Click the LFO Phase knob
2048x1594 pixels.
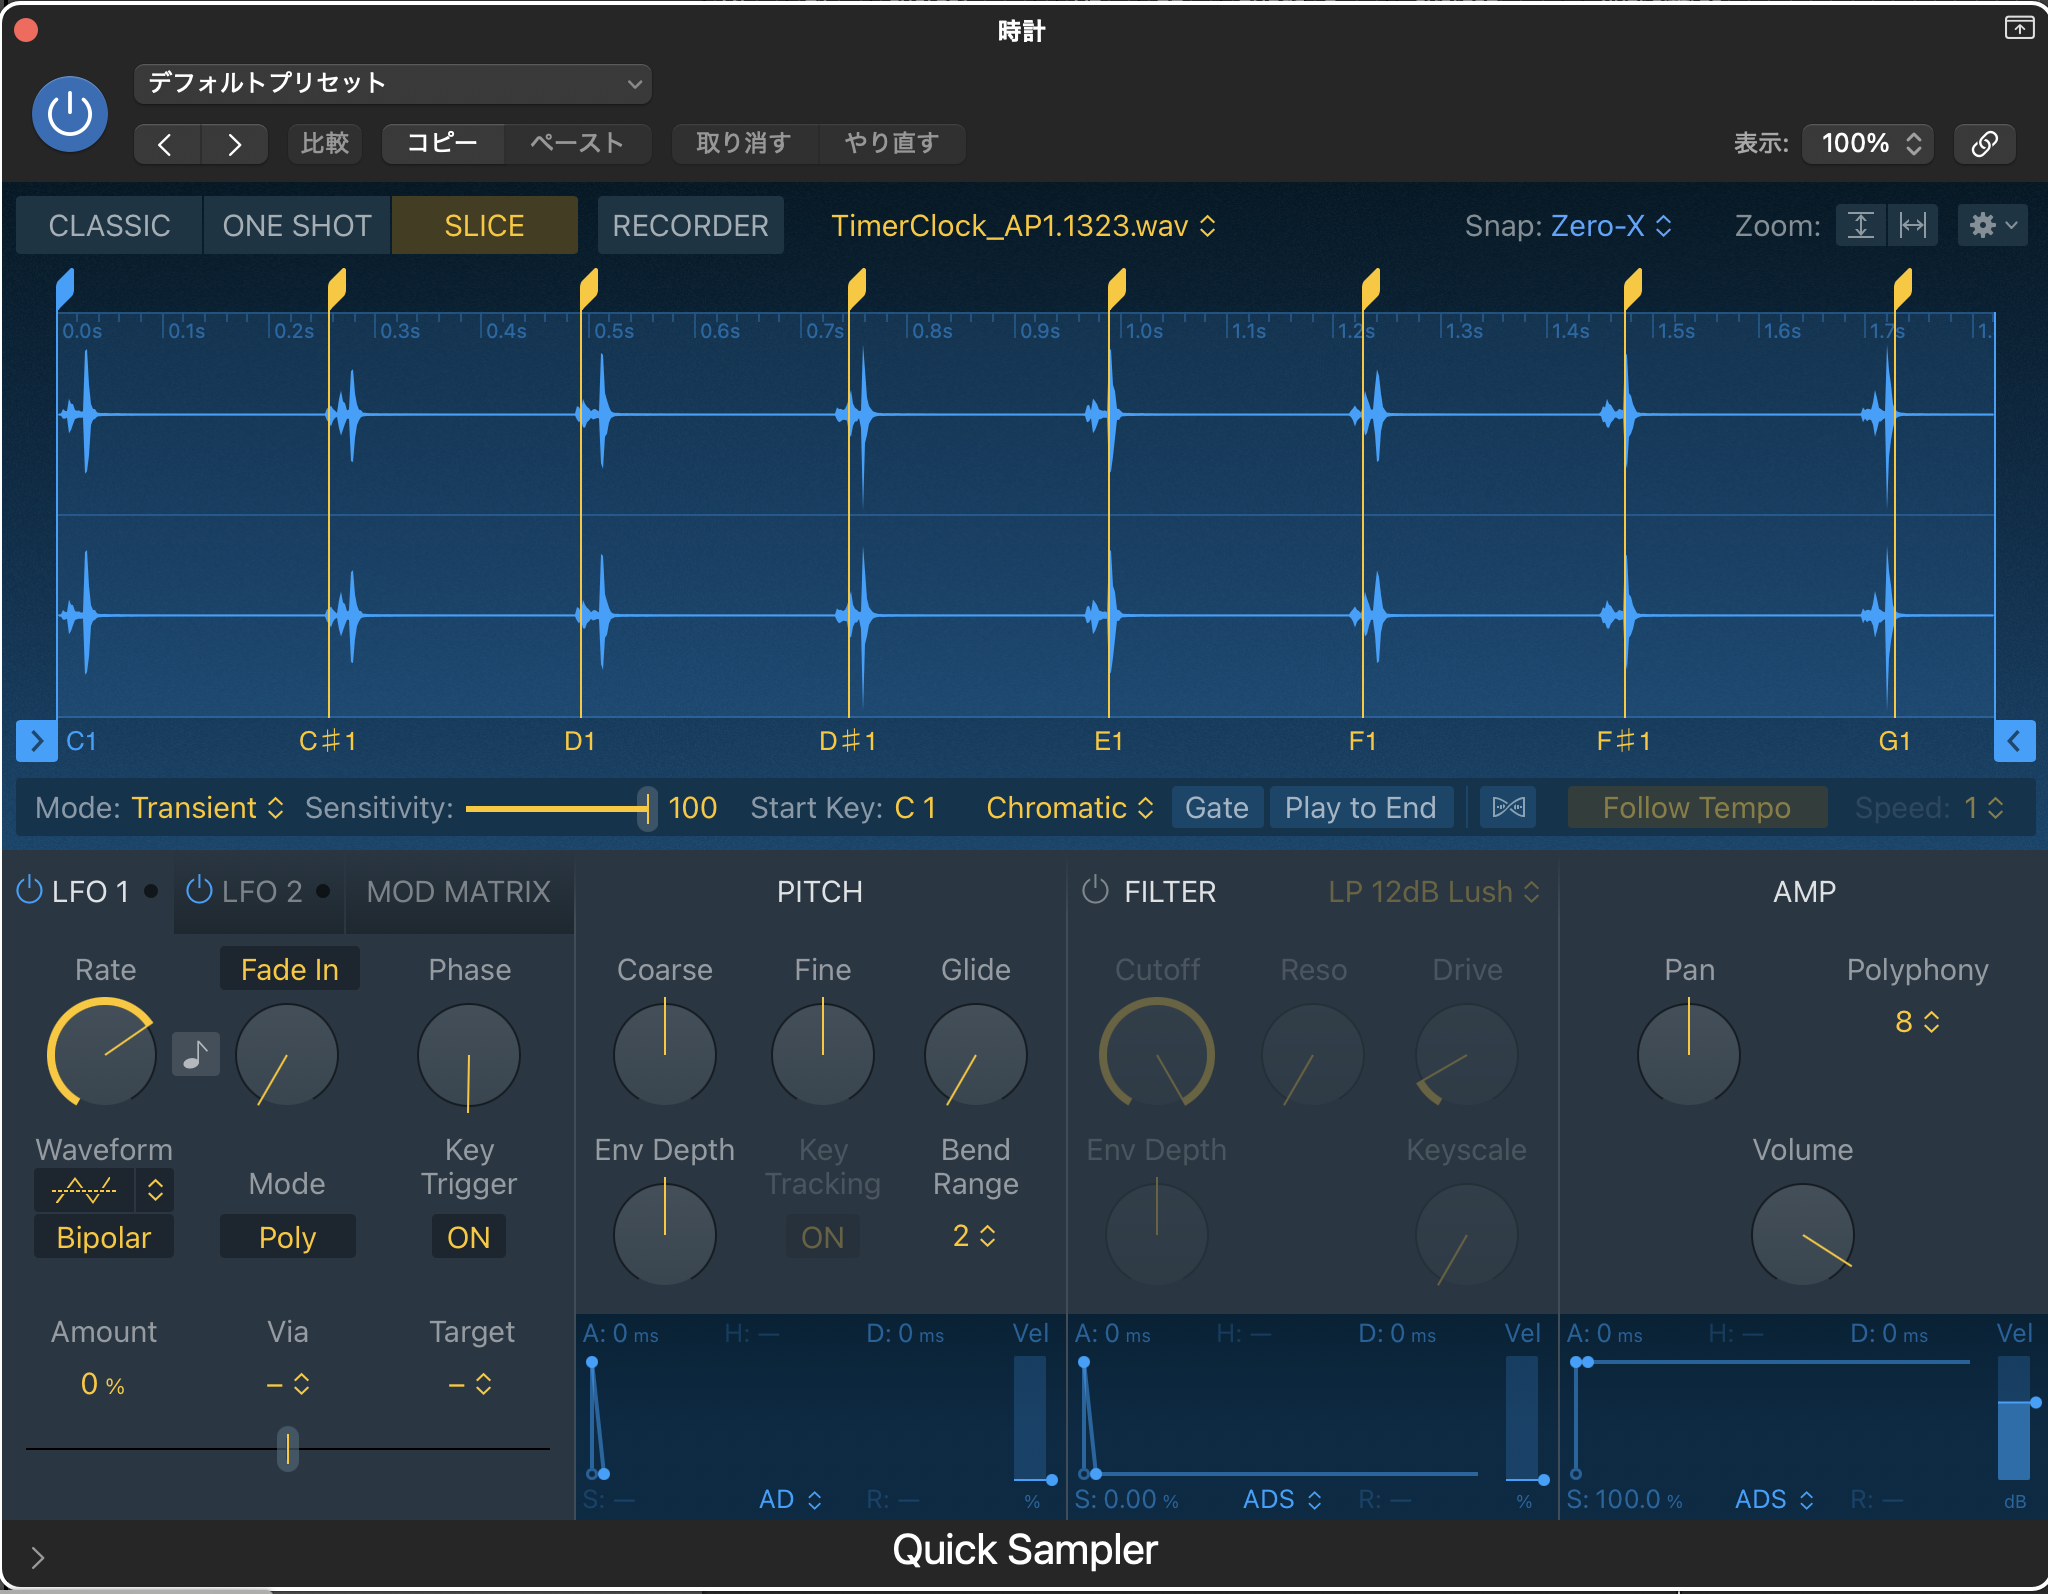click(x=469, y=1054)
